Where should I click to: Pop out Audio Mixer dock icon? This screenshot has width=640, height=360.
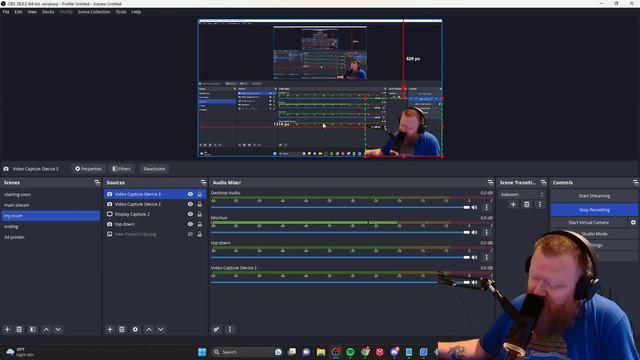coord(490,182)
